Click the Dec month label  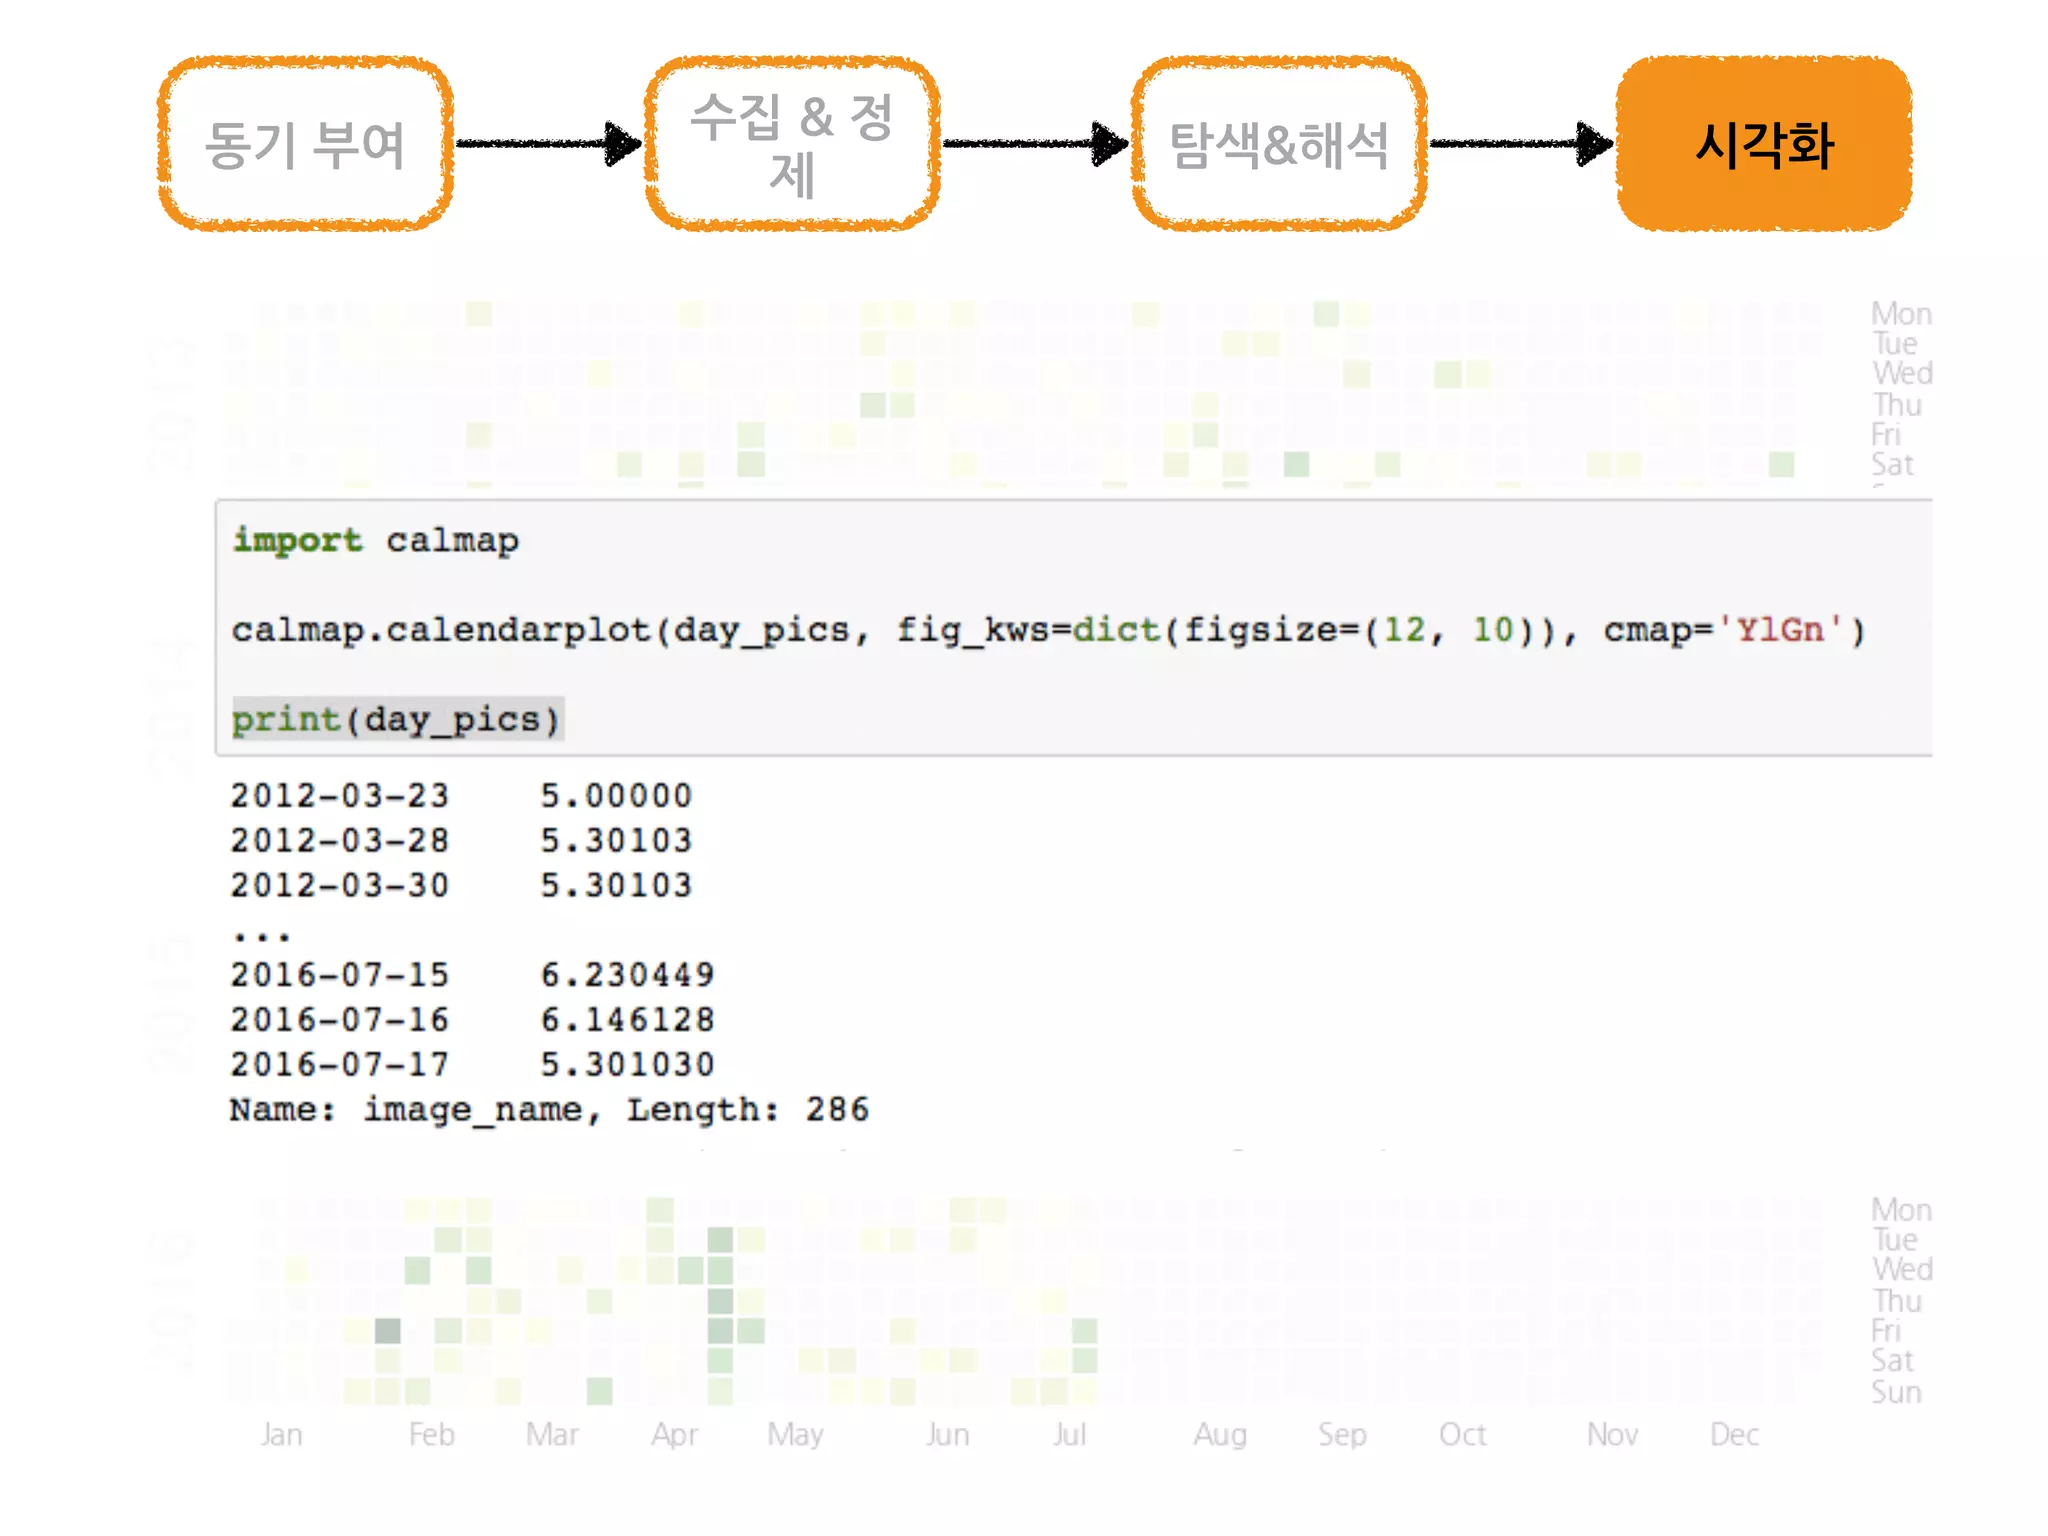click(1734, 1434)
